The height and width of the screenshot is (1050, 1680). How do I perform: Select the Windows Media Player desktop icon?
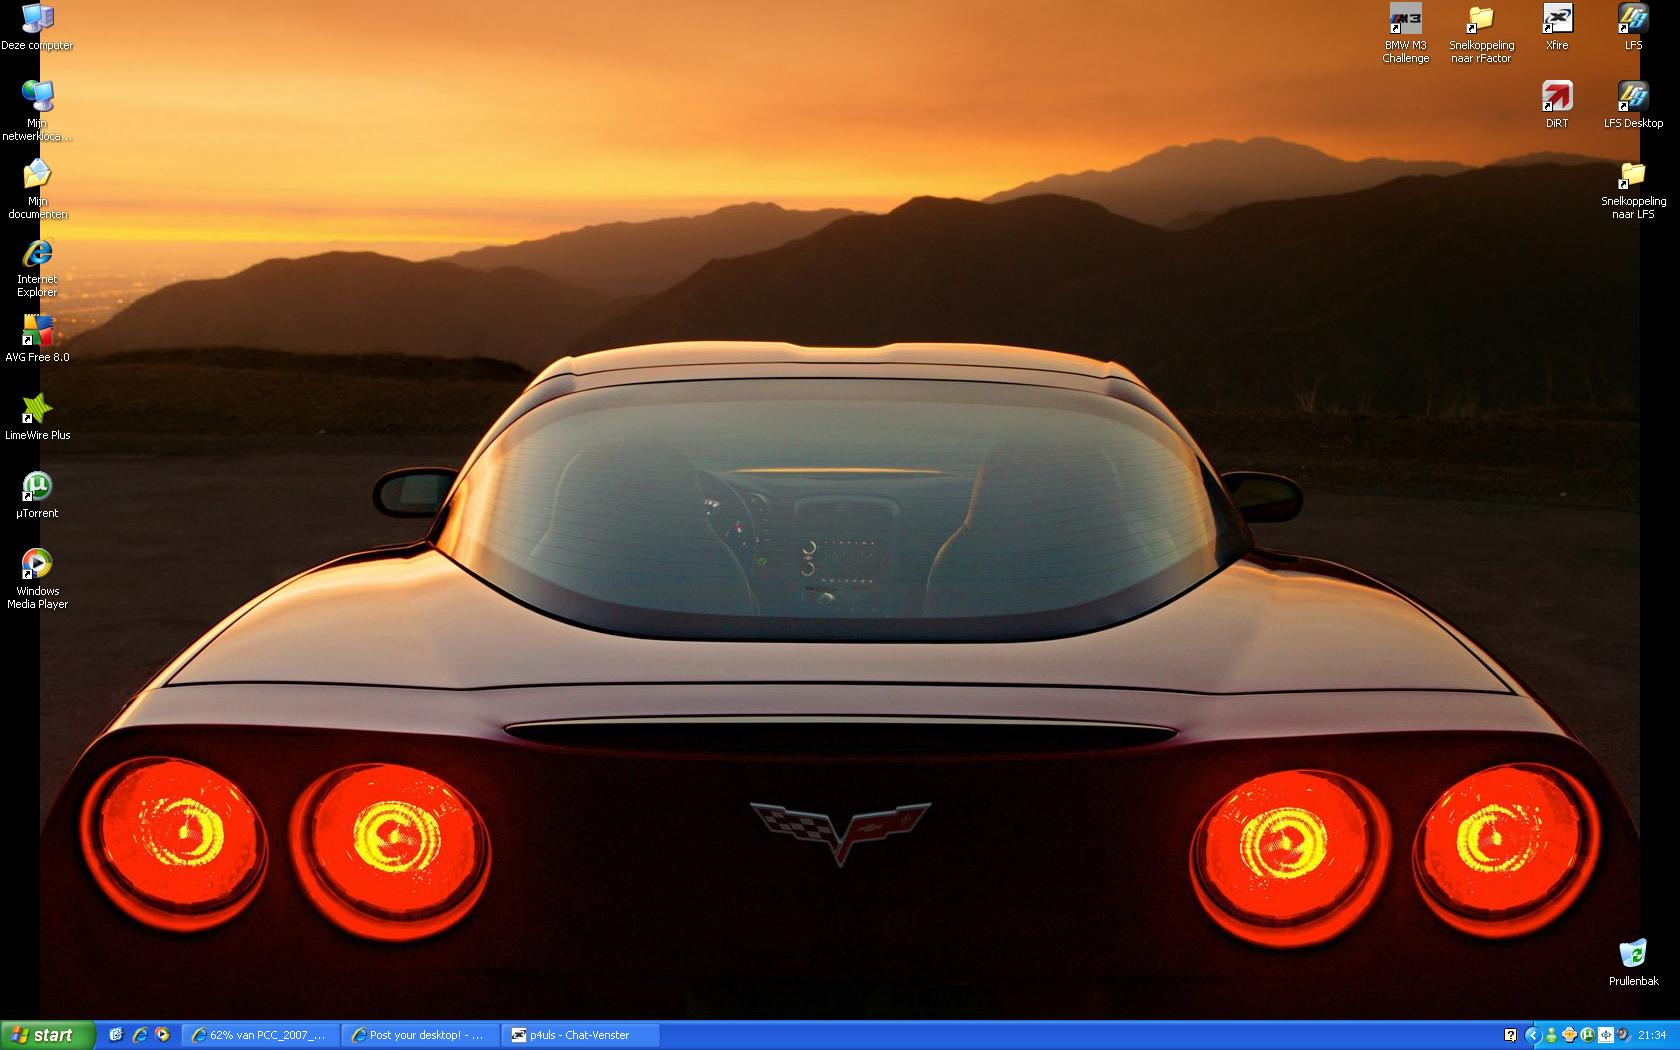[37, 579]
